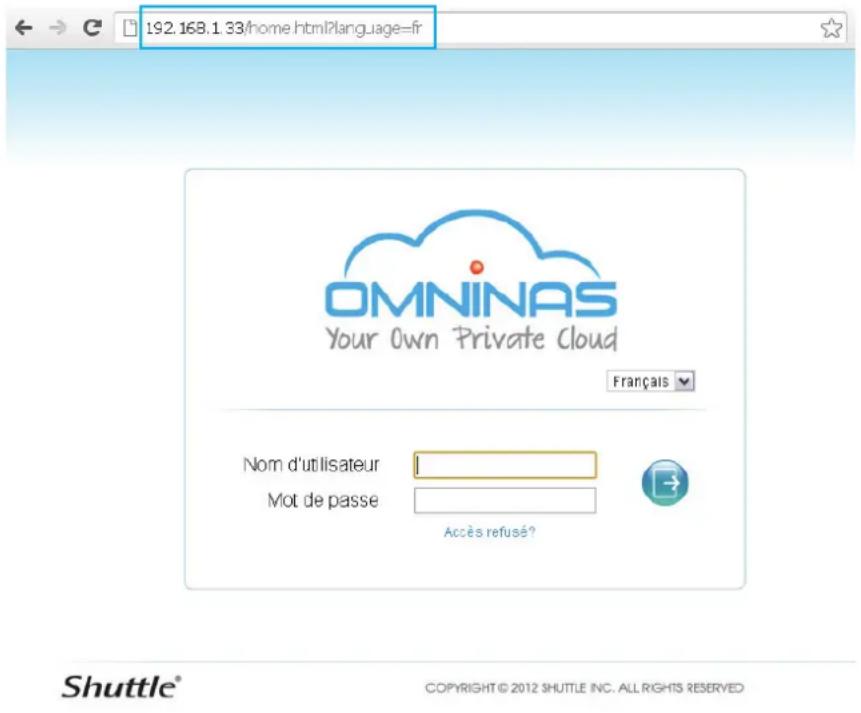Click the browser forward arrow
Image resolution: width=861 pixels, height=713 pixels.
pyautogui.click(x=58, y=27)
